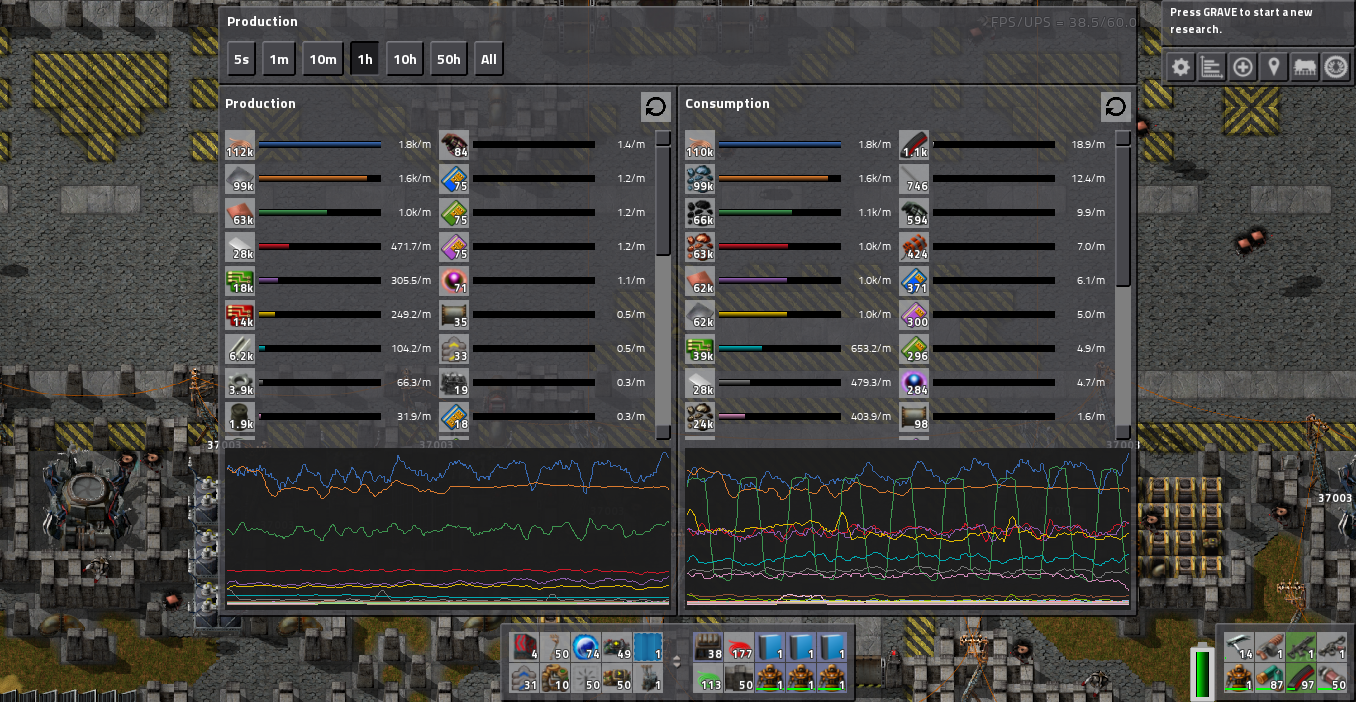Show All-time production statistics
The image size is (1356, 702).
pyautogui.click(x=488, y=59)
